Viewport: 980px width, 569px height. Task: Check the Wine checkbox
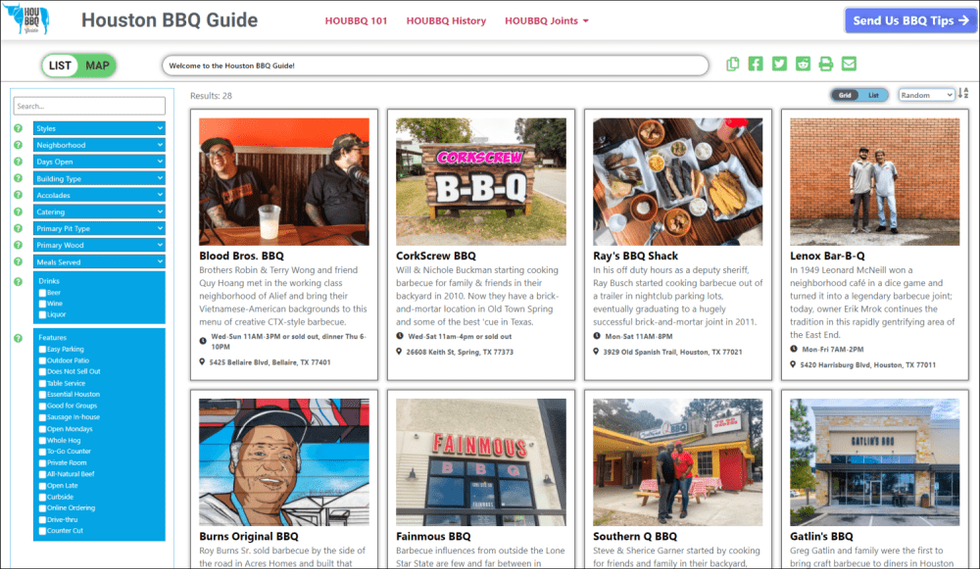[x=42, y=304]
